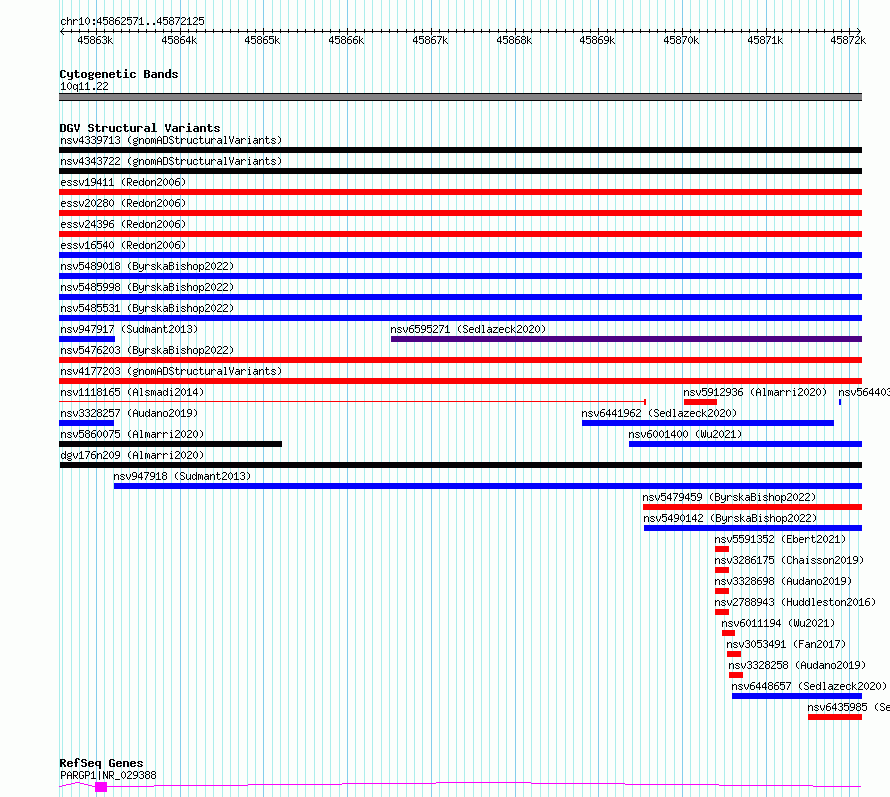Click the nsv4343722 gnomADStructuralVariants label
This screenshot has height=797, width=890.
click(x=171, y=161)
